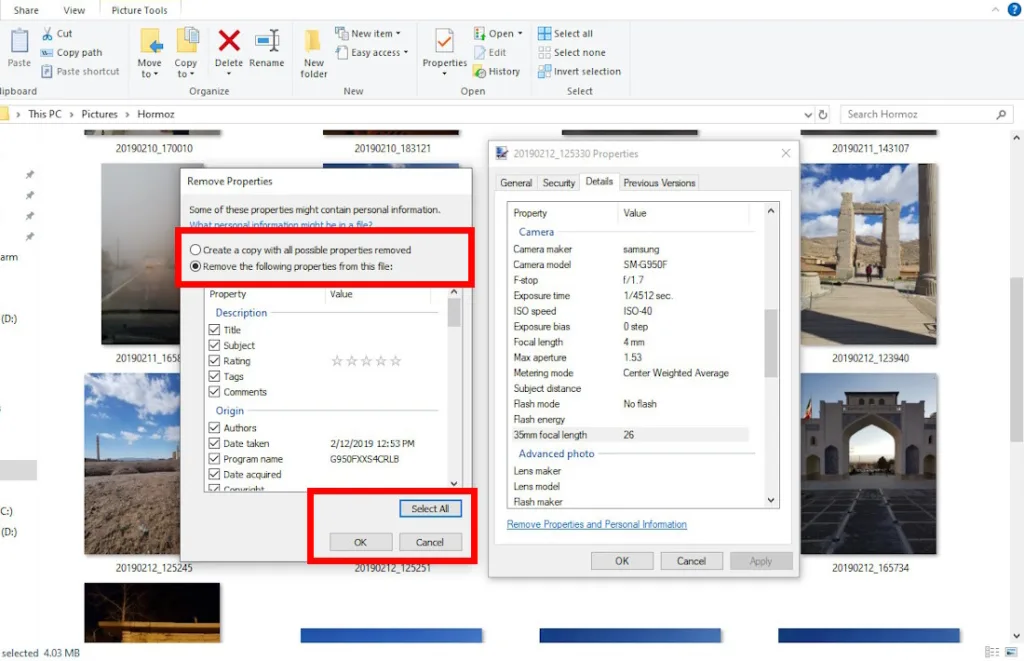Click the Delete icon in ribbon
This screenshot has height=661, width=1024.
pyautogui.click(x=229, y=42)
